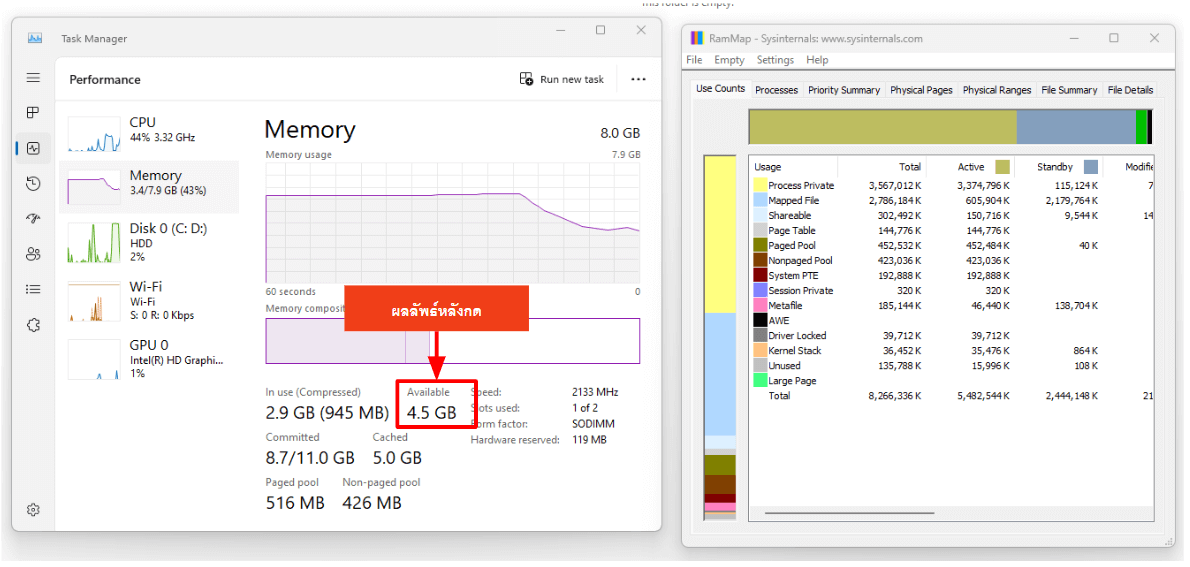
Task: Select the Nonpaged Pool row
Action: [x=952, y=260]
